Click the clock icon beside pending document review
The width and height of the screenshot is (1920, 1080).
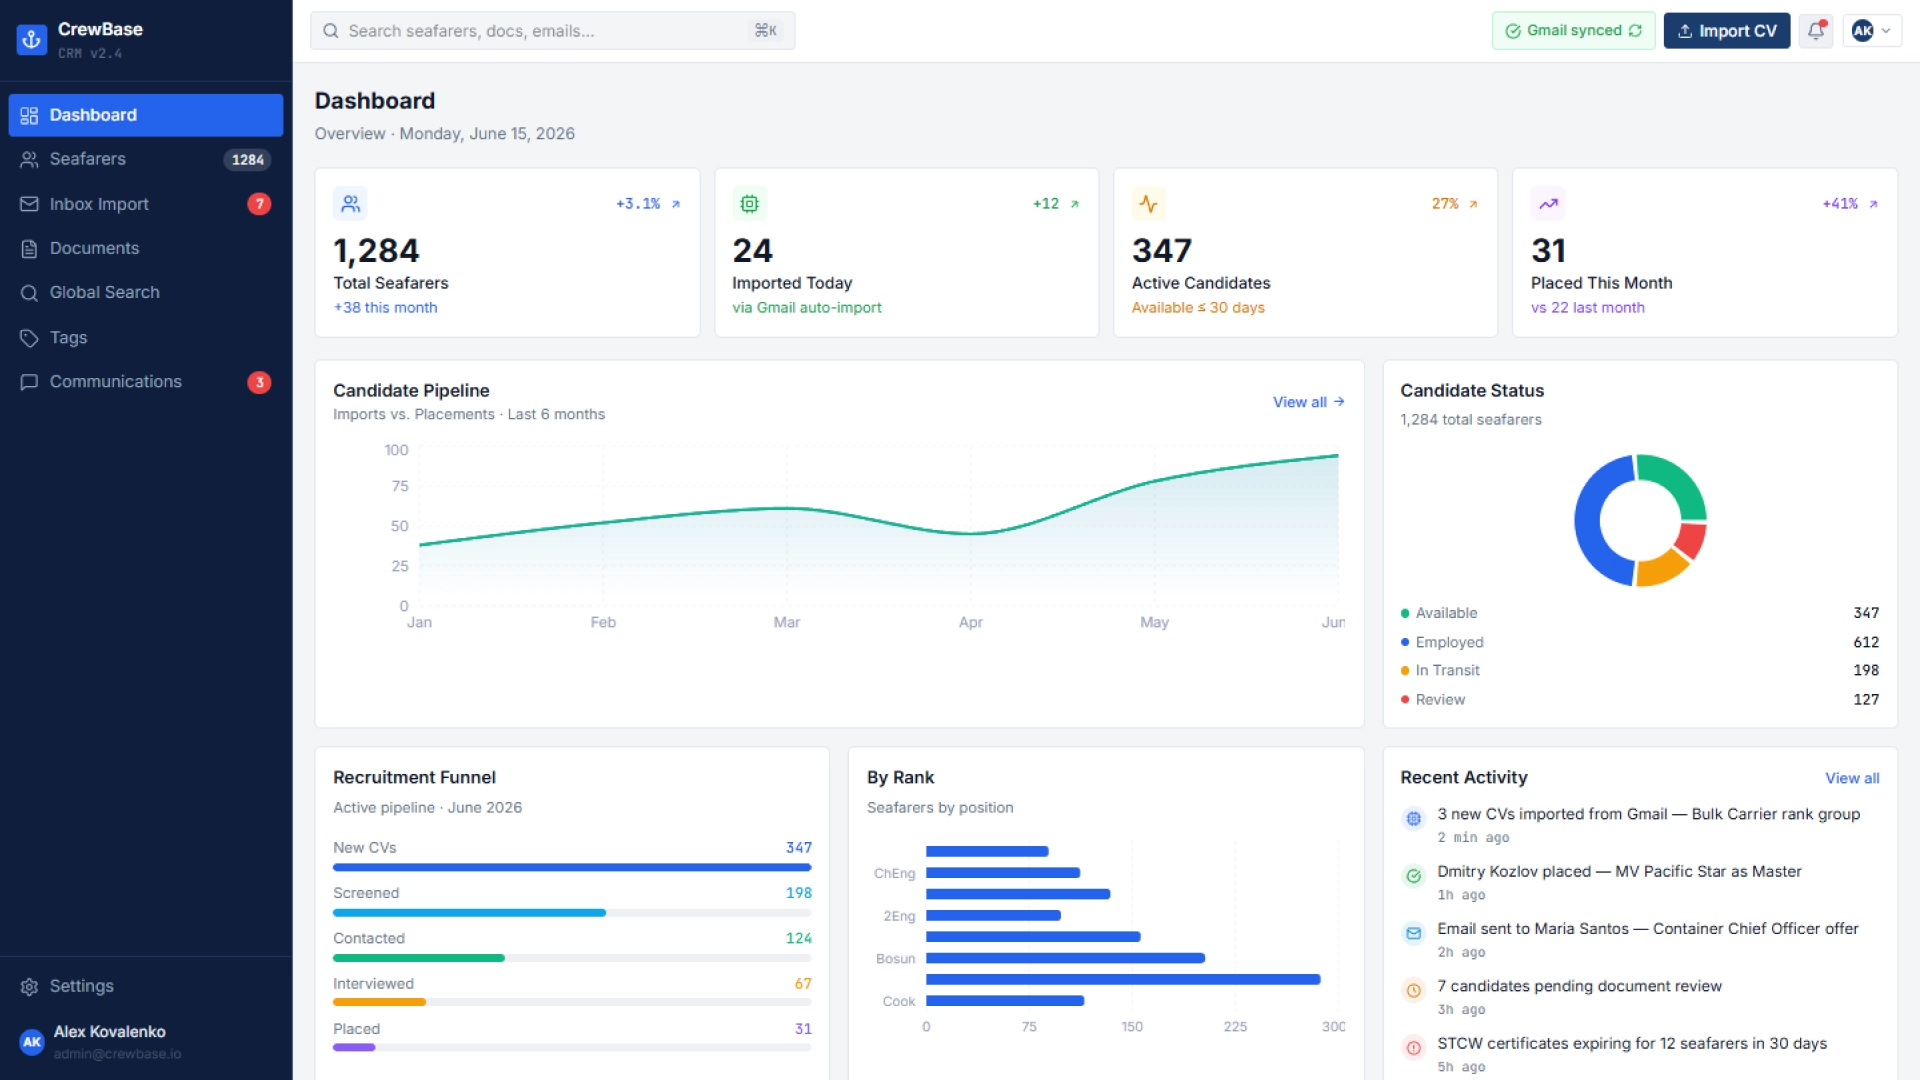coord(1413,991)
